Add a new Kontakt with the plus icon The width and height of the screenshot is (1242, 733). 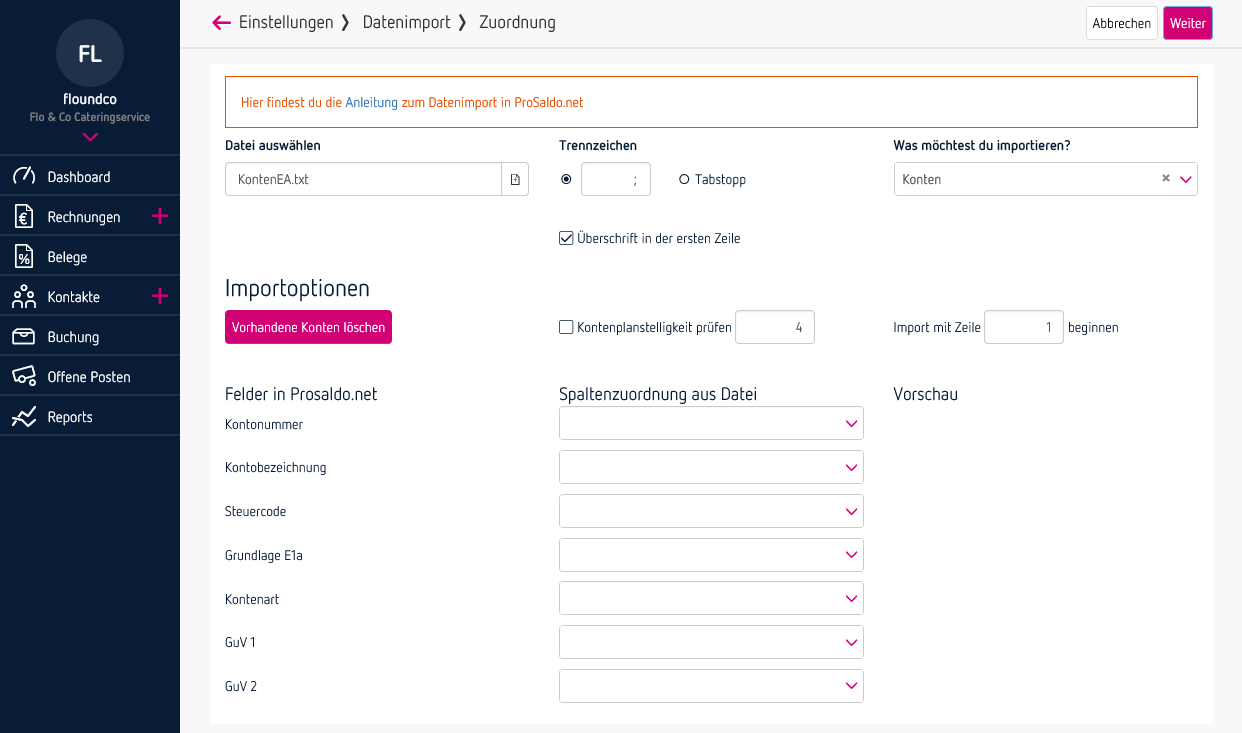[x=160, y=295]
